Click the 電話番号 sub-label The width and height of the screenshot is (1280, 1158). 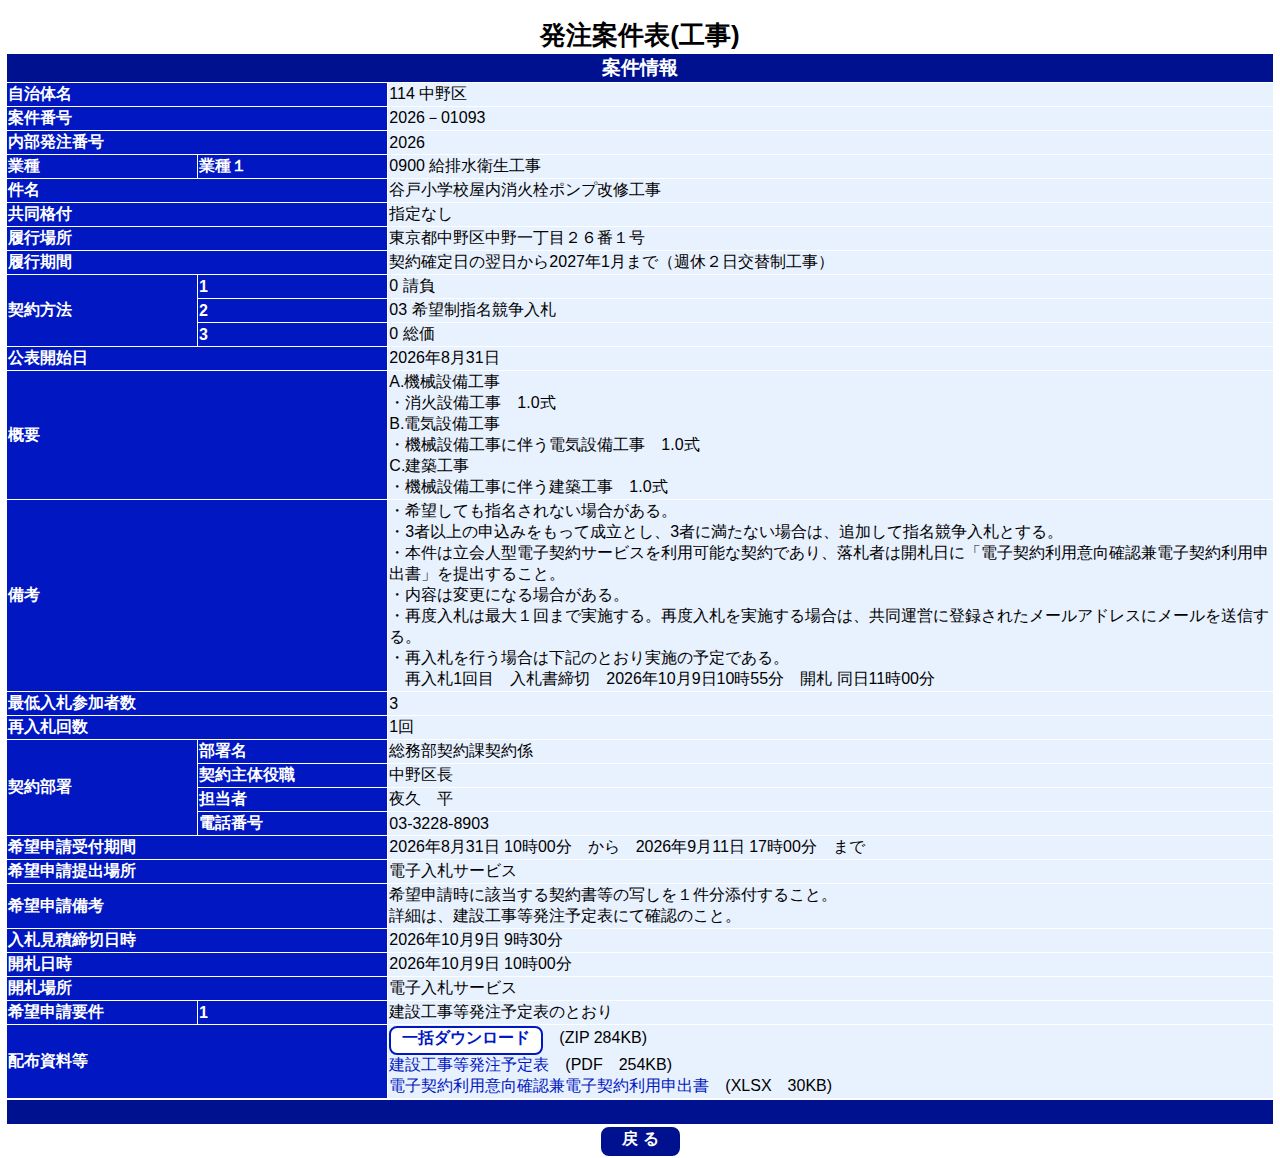point(231,823)
